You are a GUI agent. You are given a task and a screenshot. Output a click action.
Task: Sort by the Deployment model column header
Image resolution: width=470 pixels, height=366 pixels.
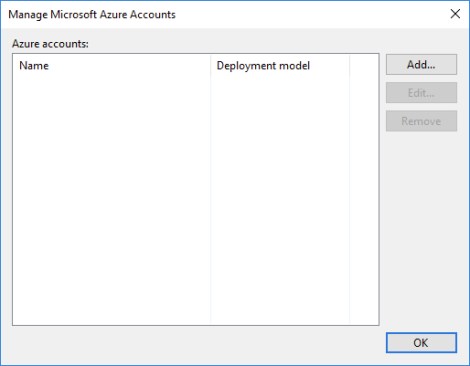tap(280, 66)
